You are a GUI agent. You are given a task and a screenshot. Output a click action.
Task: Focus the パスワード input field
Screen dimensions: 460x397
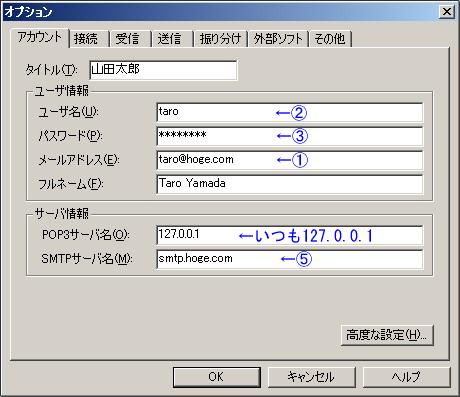290,136
